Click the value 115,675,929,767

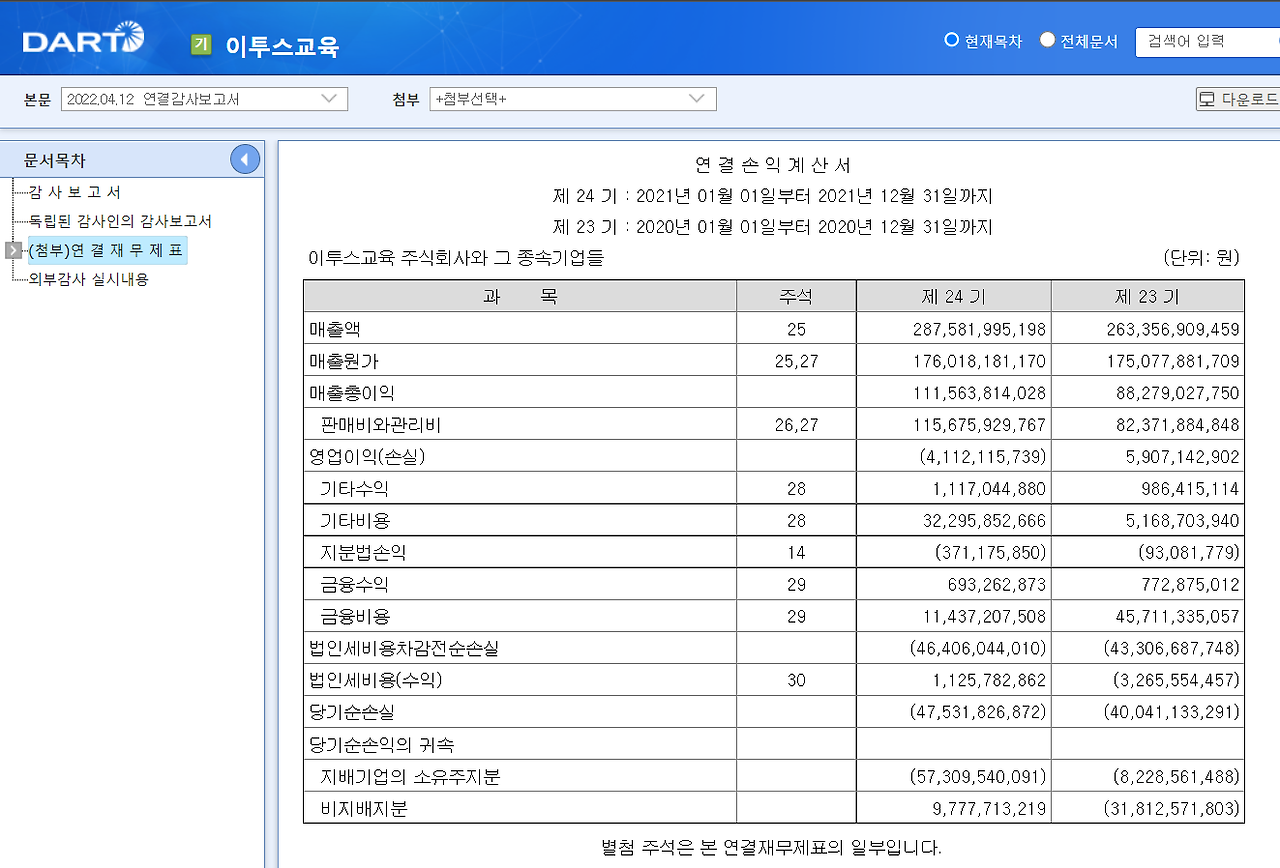click(980, 425)
